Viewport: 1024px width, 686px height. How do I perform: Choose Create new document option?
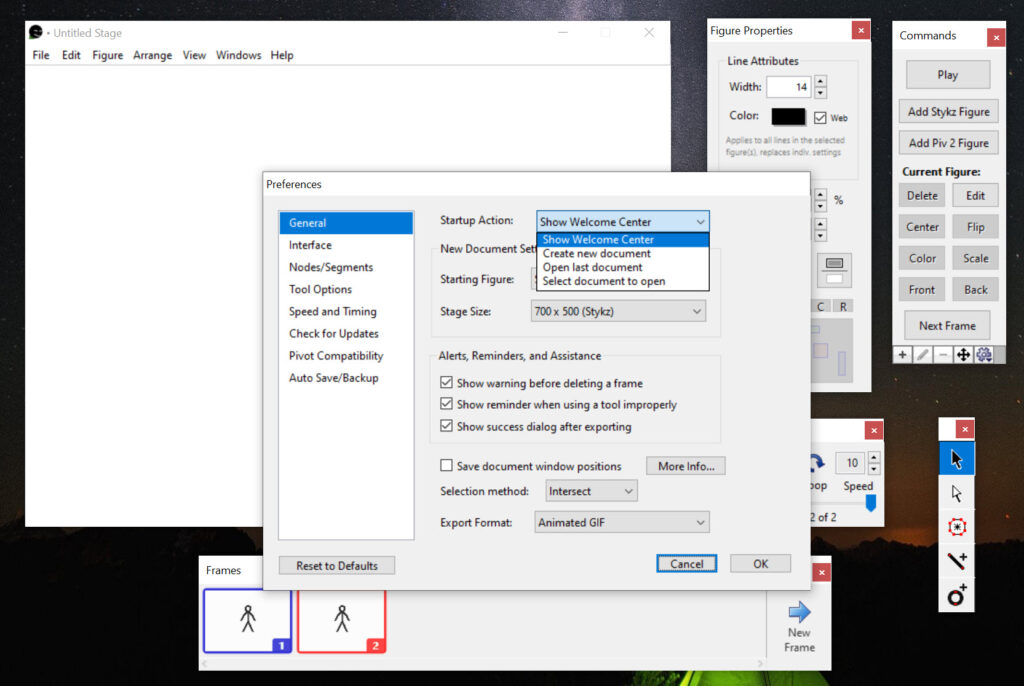tap(622, 253)
